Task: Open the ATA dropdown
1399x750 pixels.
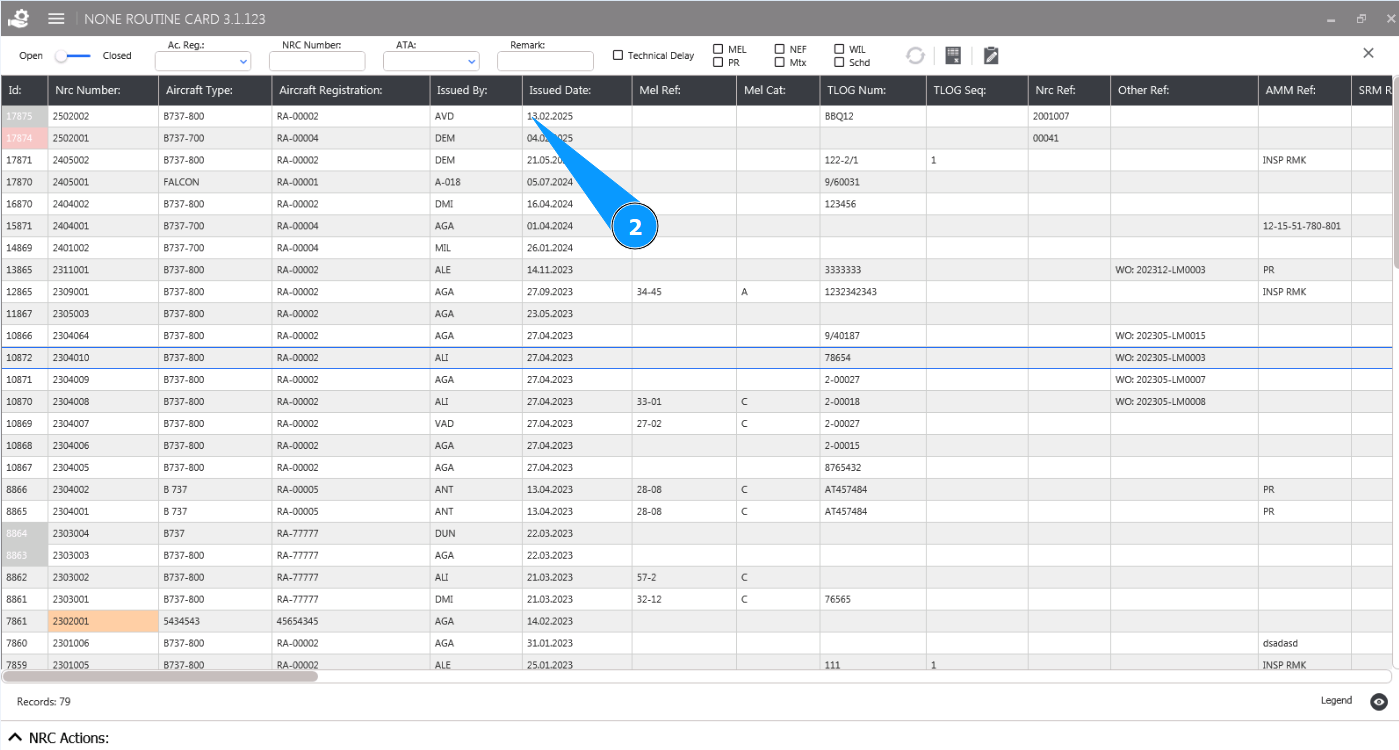Action: (x=431, y=62)
